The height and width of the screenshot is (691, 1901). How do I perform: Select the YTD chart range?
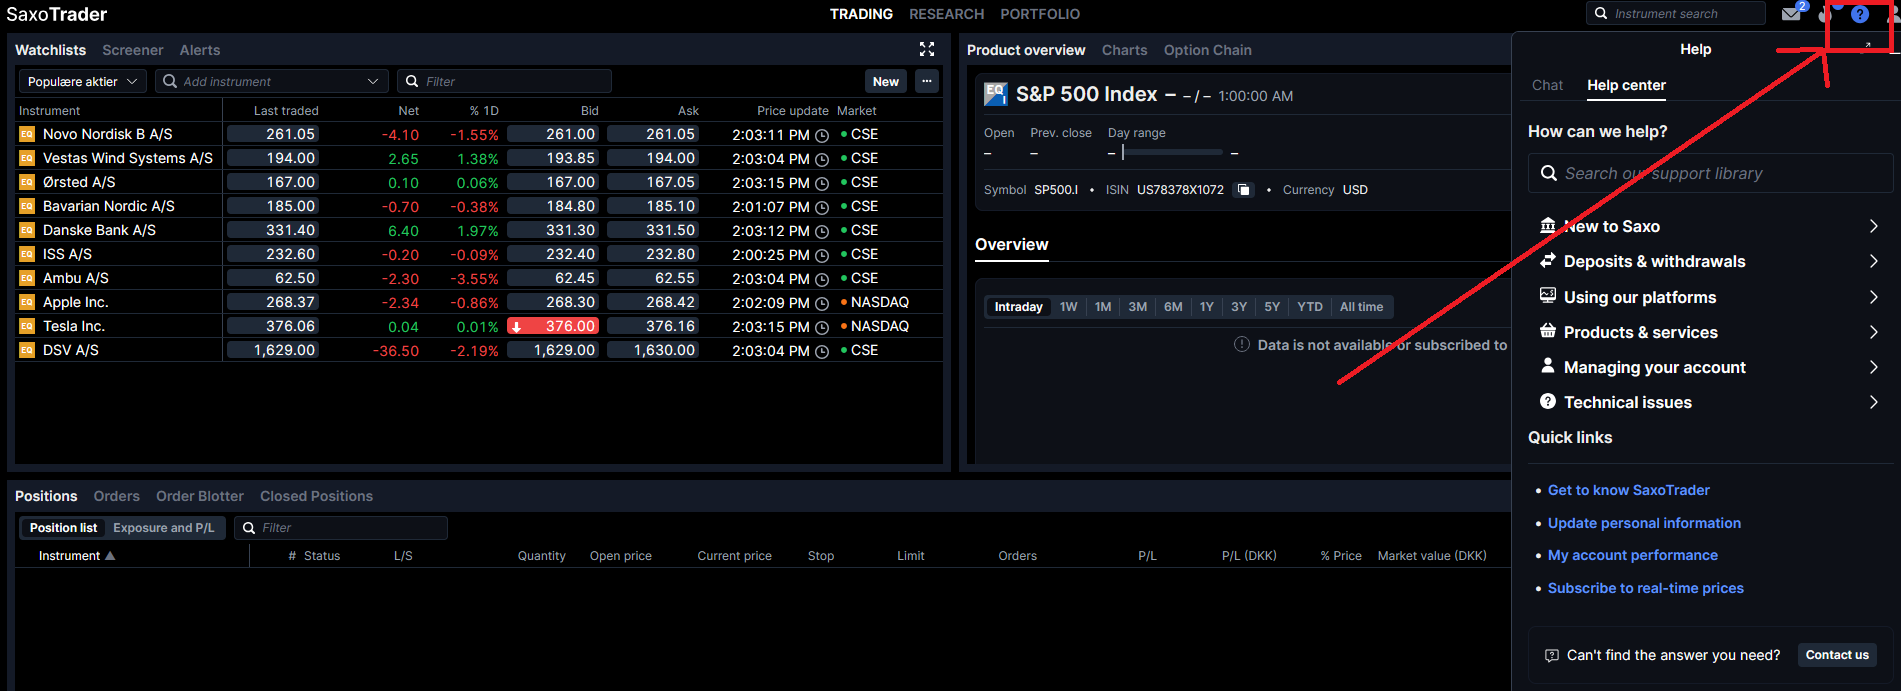click(x=1310, y=307)
